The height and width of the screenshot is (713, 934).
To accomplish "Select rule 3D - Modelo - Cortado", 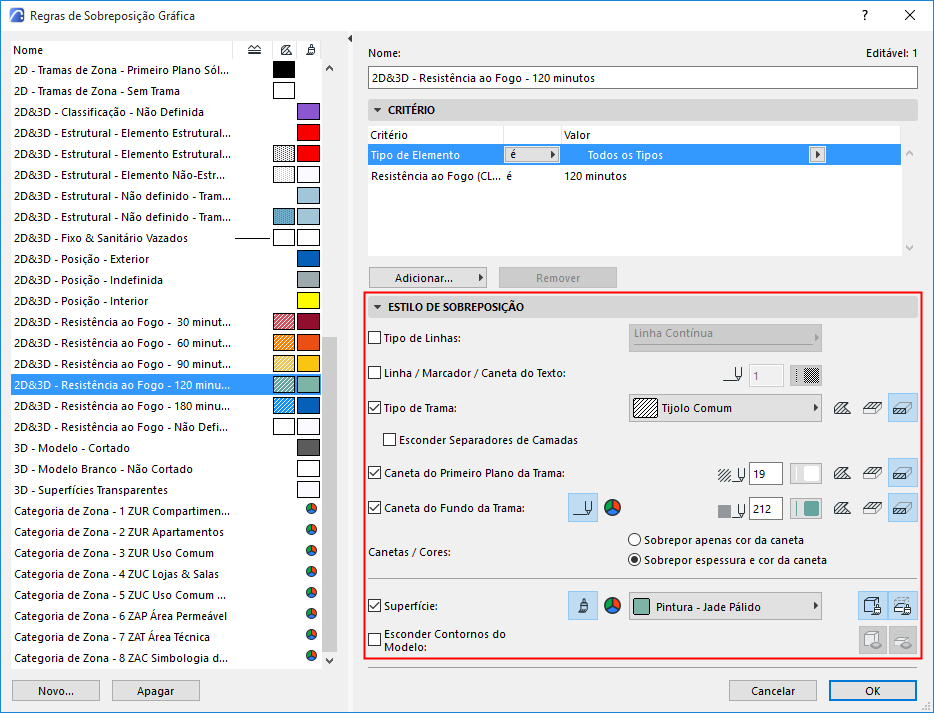I will tap(166, 448).
